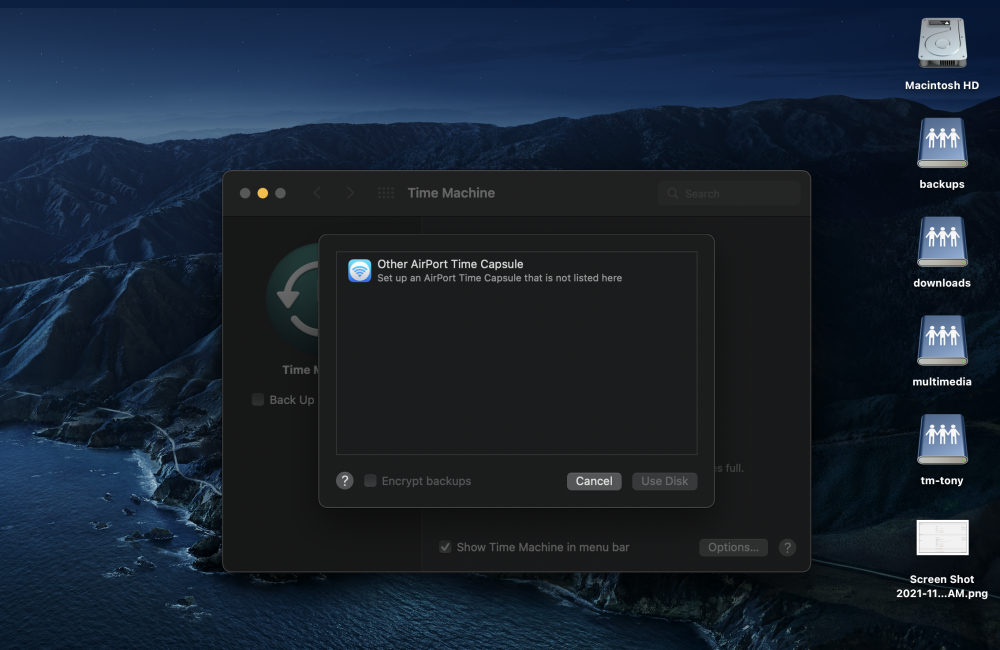Click the 'downloads' volume label

942,283
